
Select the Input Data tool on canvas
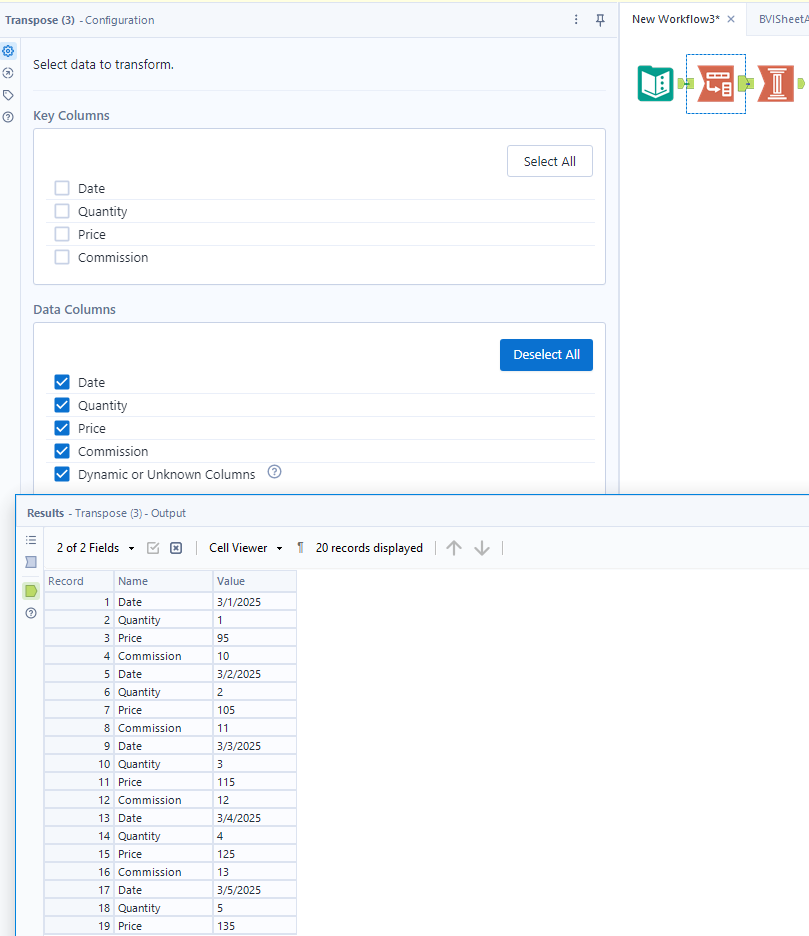(x=656, y=84)
